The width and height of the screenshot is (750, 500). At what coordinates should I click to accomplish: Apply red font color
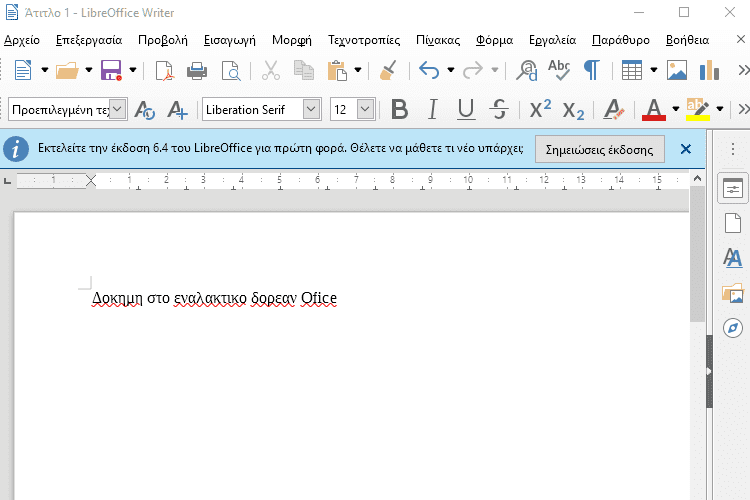654,110
